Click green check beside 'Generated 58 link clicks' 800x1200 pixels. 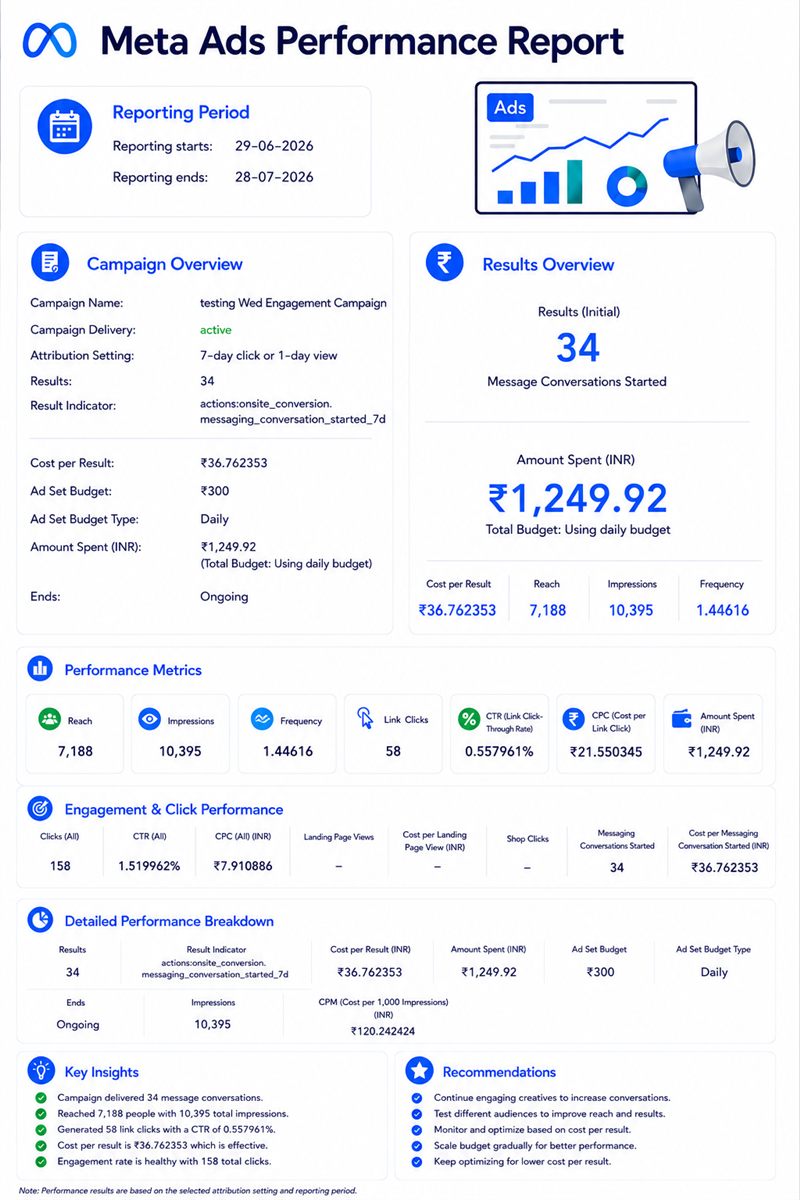point(40,1129)
